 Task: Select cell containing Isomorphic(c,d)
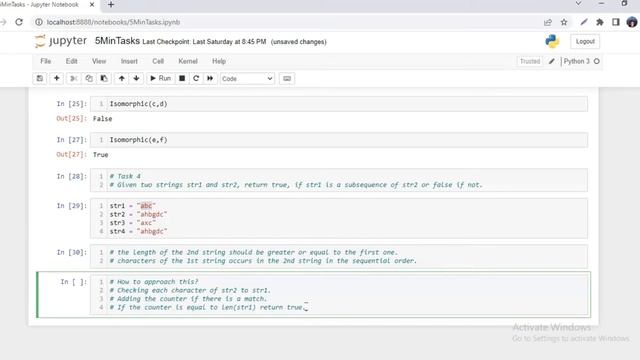point(339,104)
